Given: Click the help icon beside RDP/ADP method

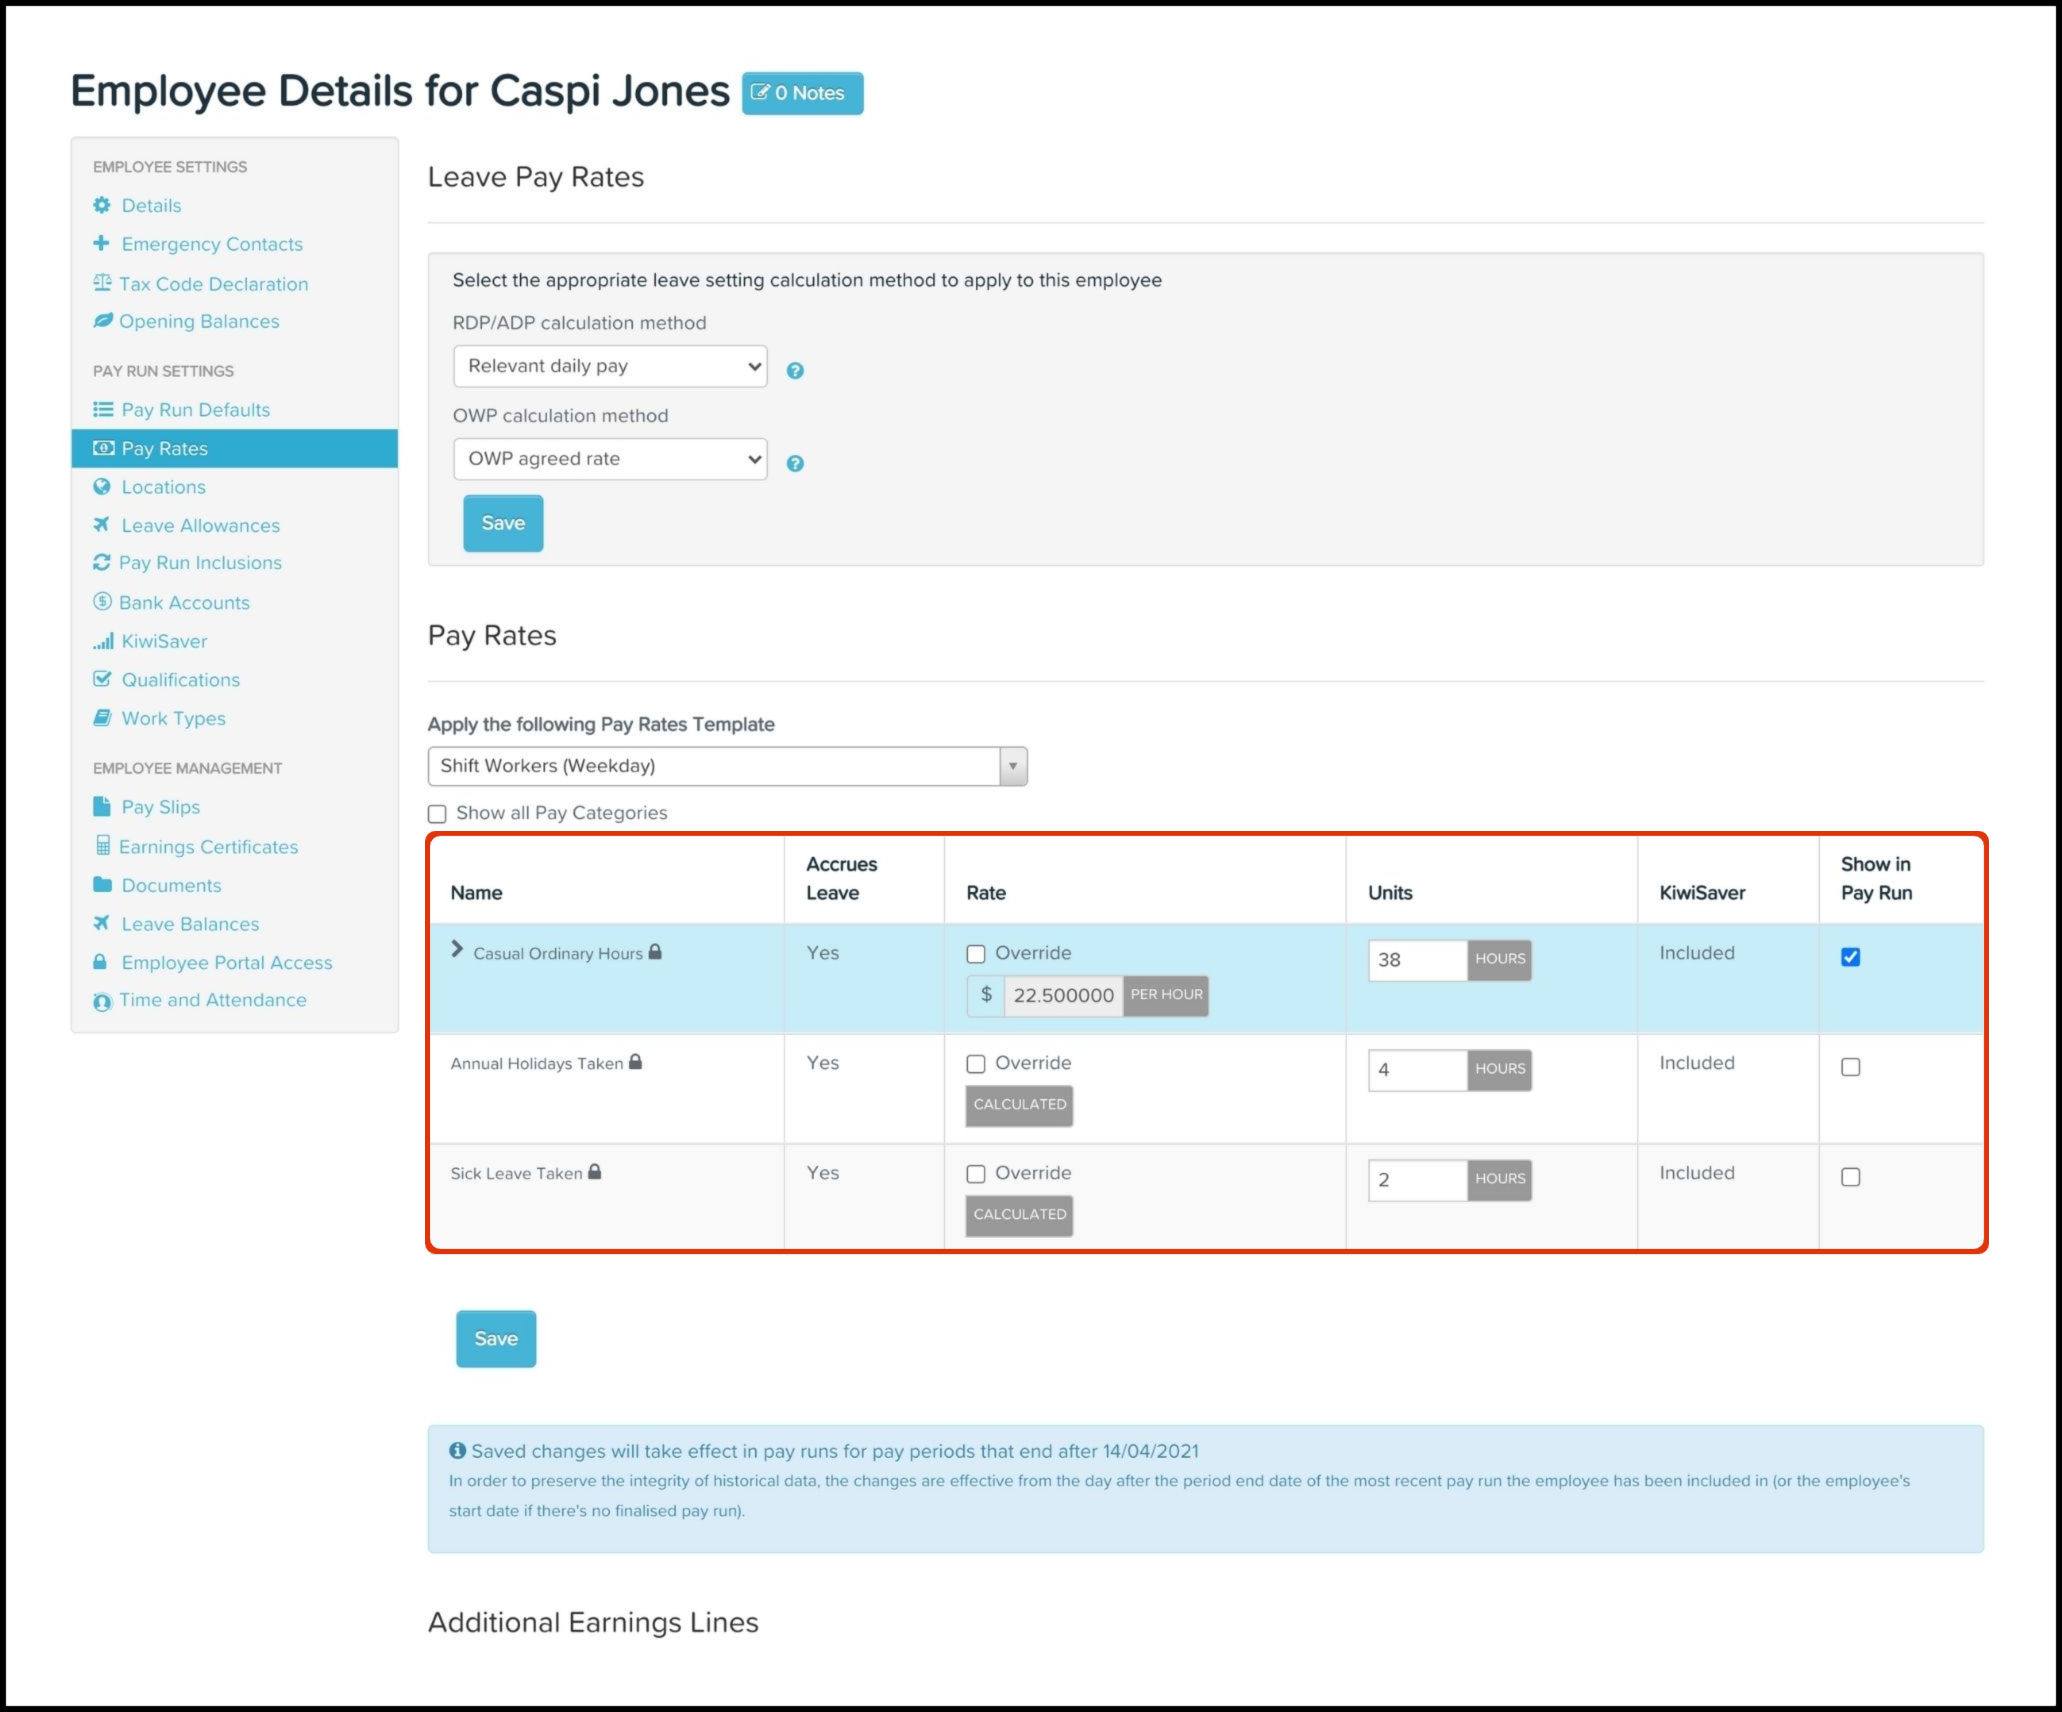Looking at the screenshot, I should tap(795, 371).
